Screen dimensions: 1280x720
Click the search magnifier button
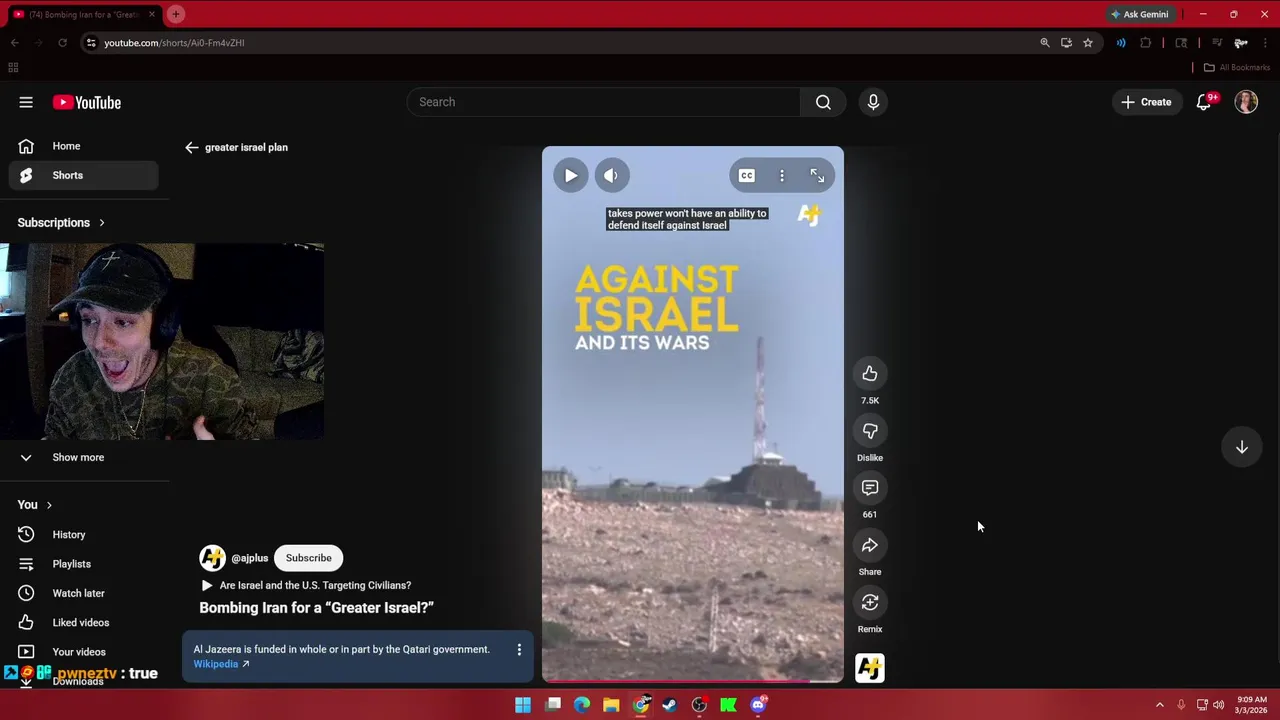coord(823,102)
